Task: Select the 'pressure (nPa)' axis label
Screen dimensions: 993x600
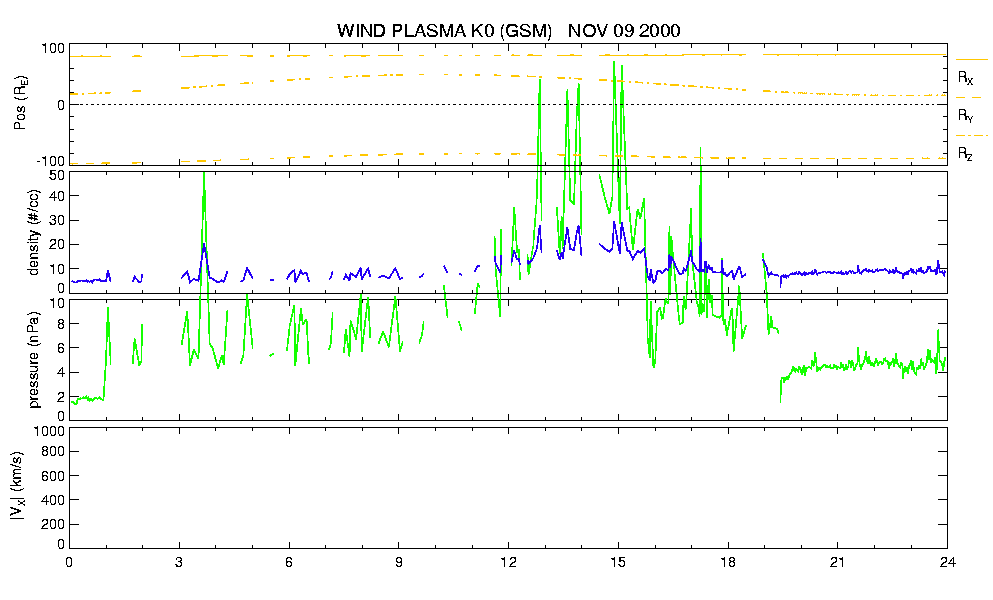Action: [34, 360]
